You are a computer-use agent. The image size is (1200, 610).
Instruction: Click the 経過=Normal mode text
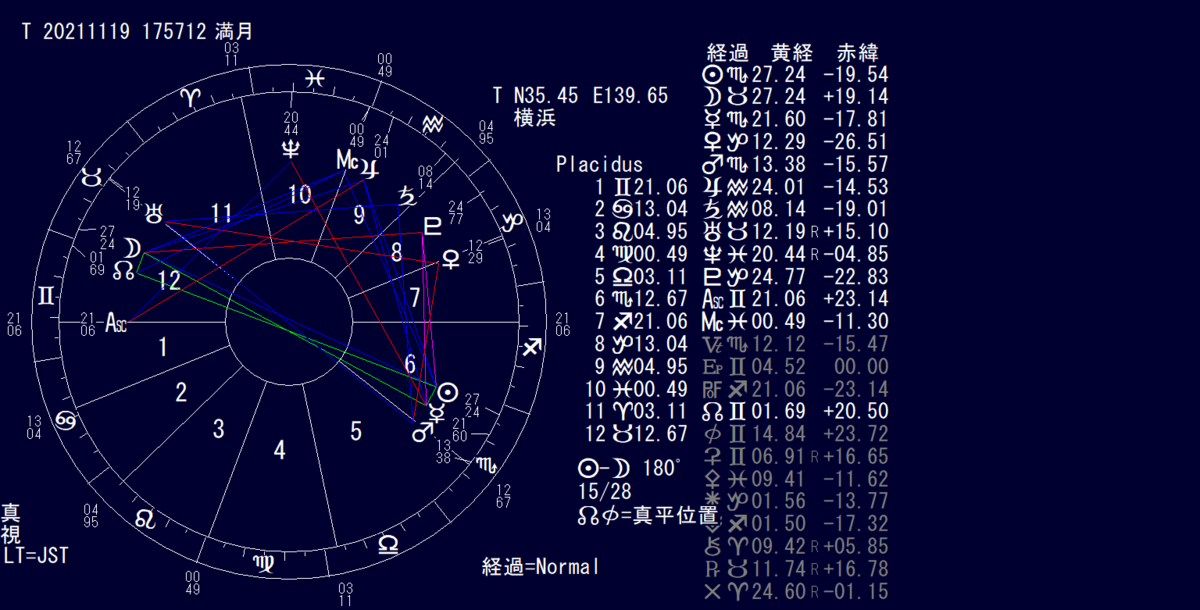pyautogui.click(x=540, y=567)
